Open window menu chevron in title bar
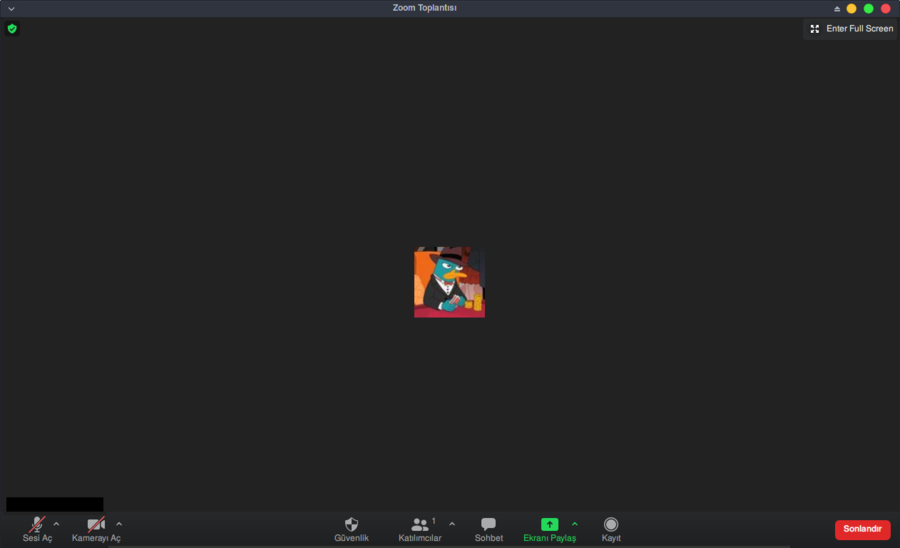This screenshot has width=900, height=548. tap(11, 9)
